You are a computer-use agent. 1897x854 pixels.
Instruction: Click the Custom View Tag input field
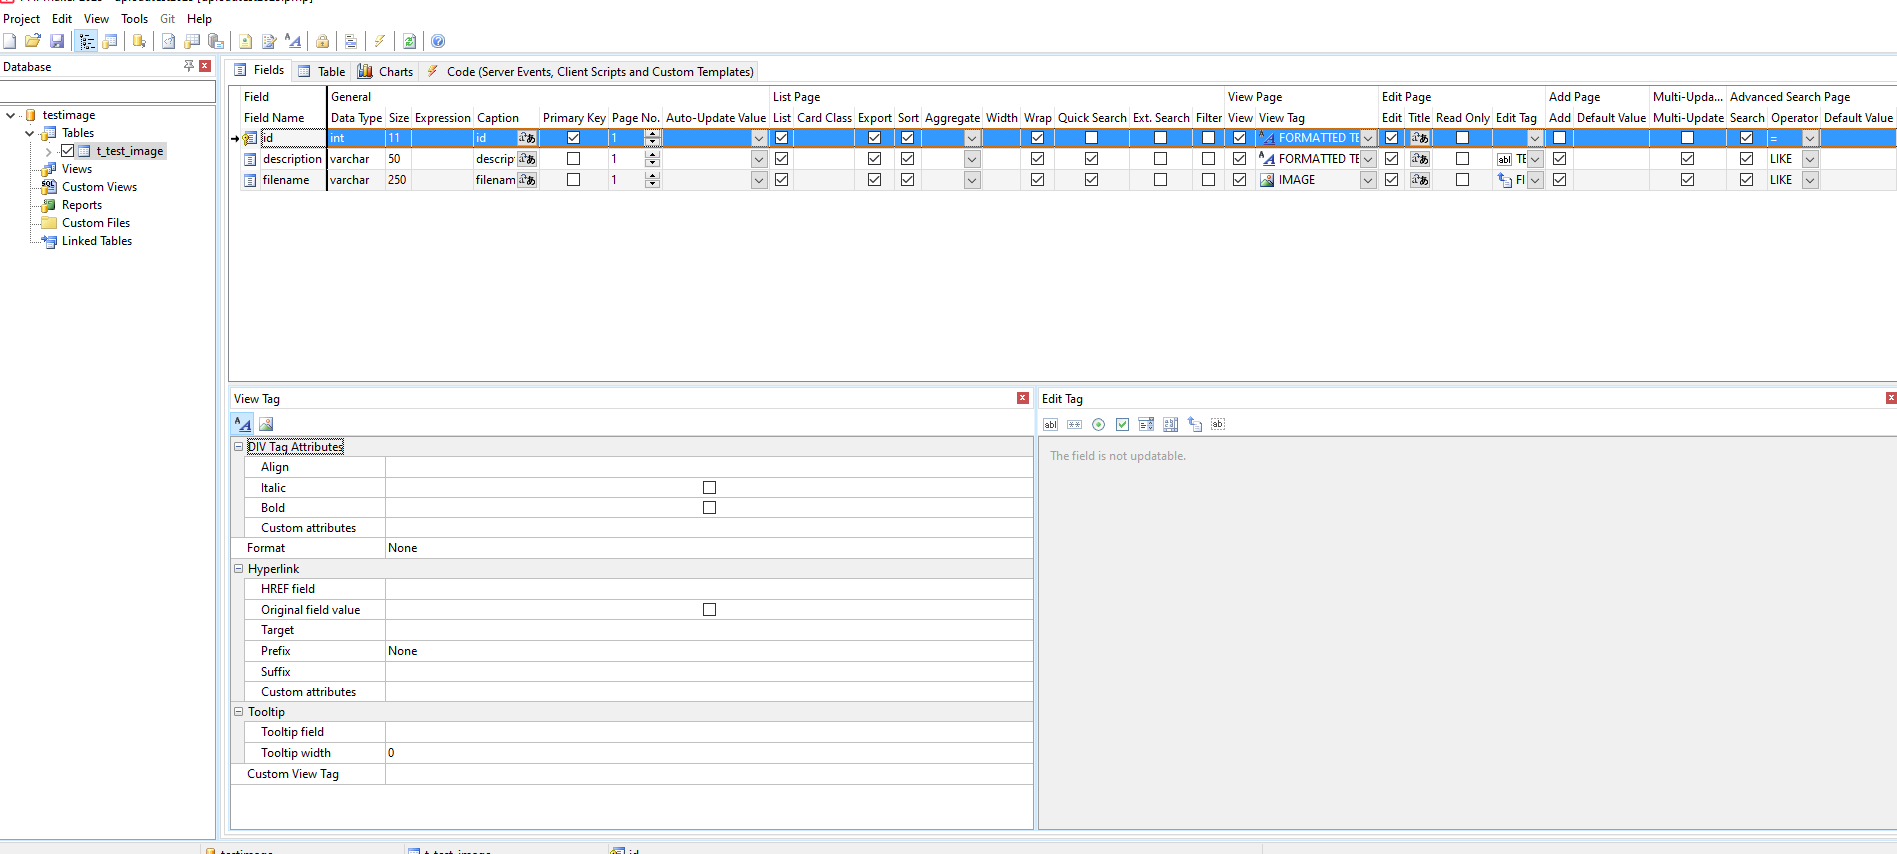coord(709,774)
